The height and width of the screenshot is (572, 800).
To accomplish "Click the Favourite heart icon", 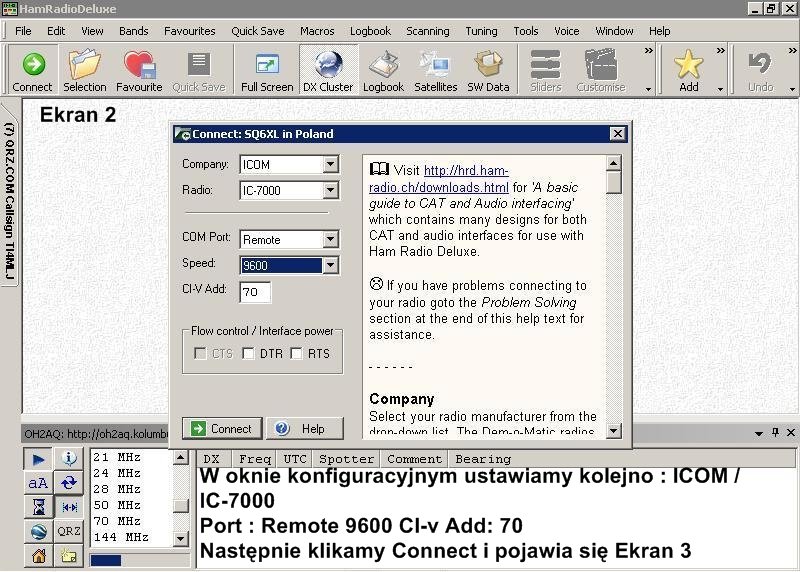I will click(139, 70).
